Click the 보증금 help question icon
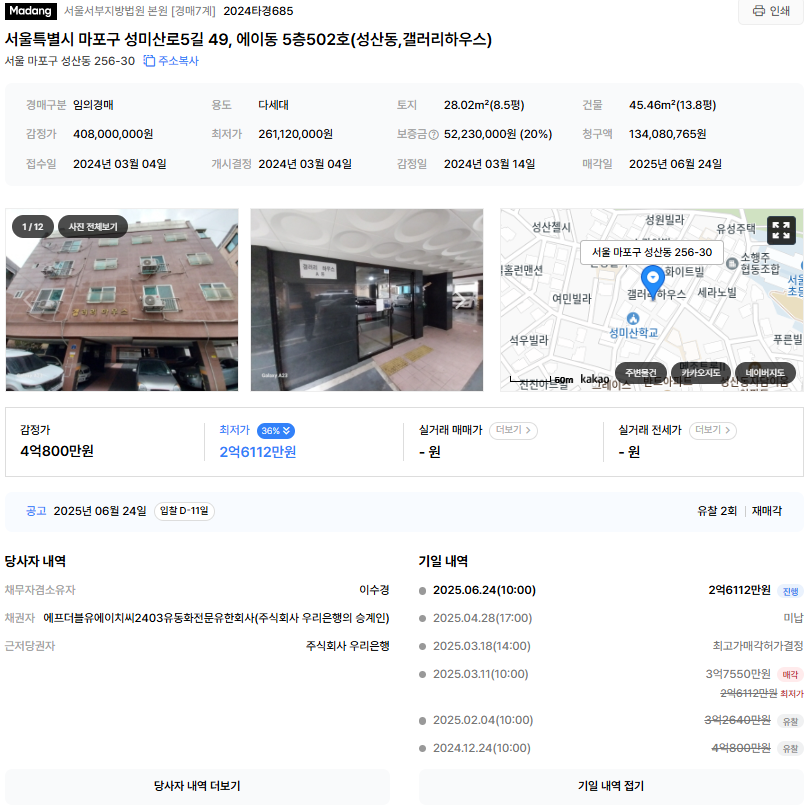The width and height of the screenshot is (807, 805). tap(433, 135)
